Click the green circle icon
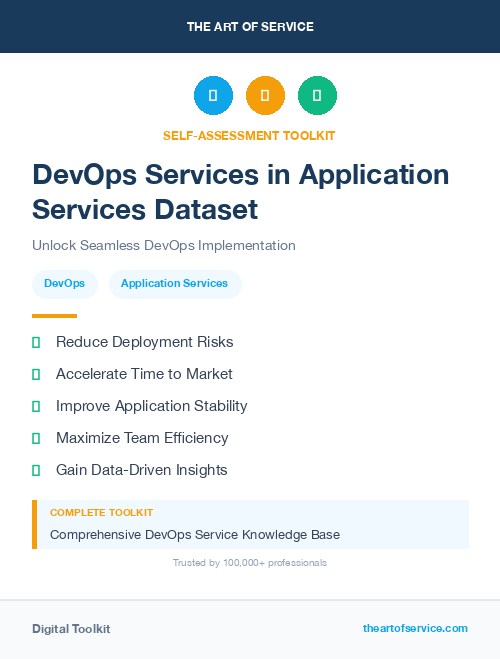The height and width of the screenshot is (659, 500). 317,95
